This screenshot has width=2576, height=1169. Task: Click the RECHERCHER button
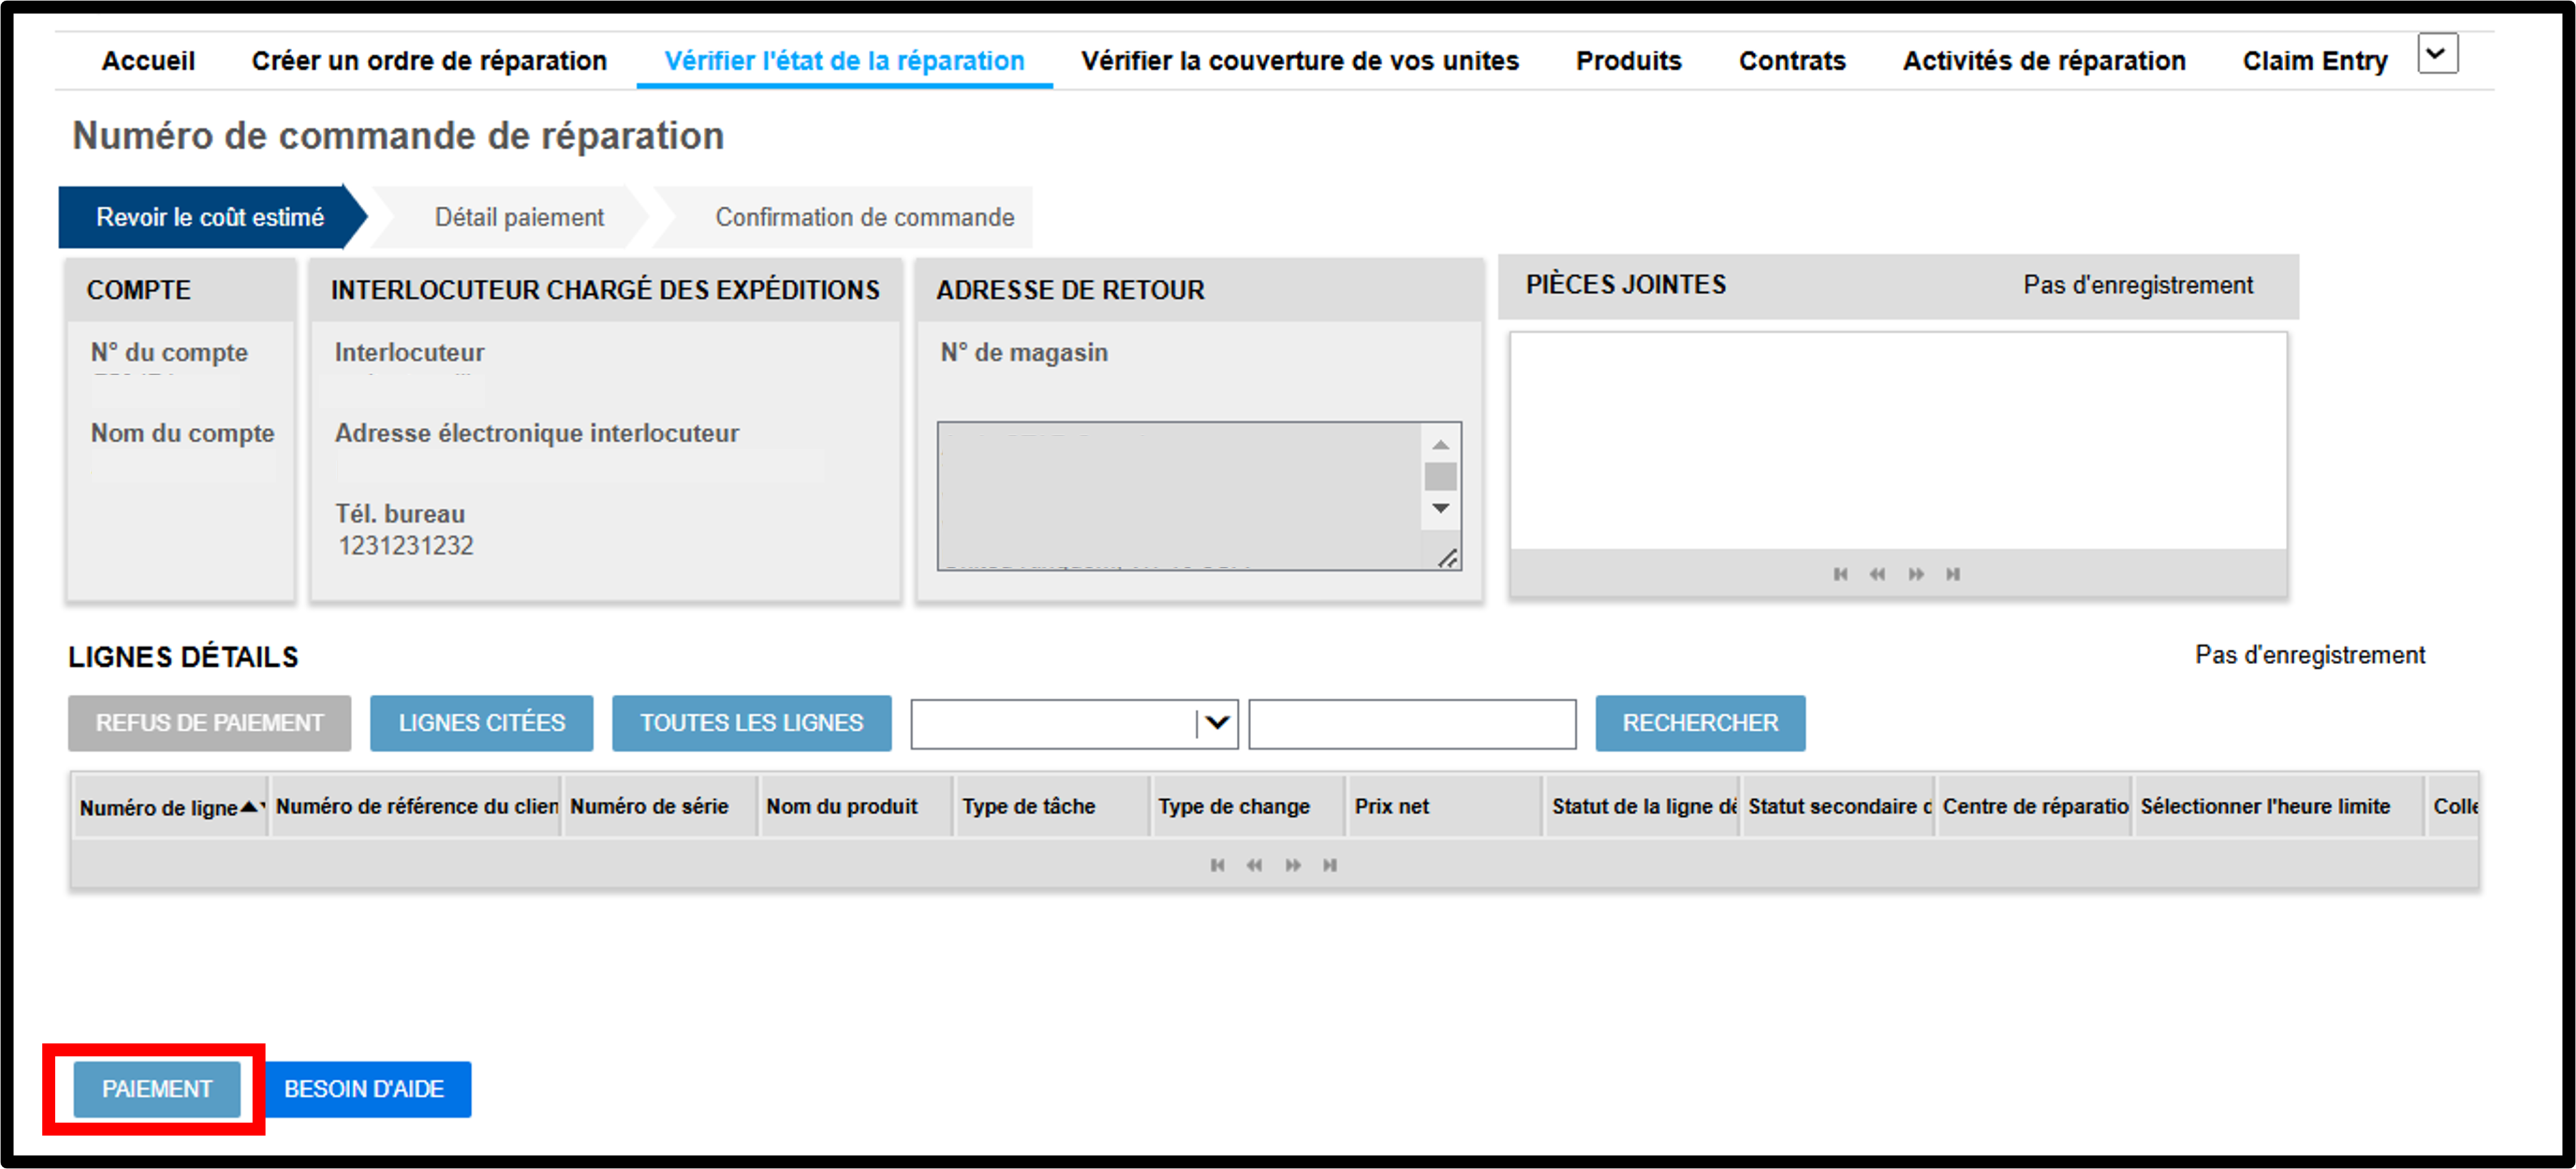pyautogui.click(x=1700, y=723)
